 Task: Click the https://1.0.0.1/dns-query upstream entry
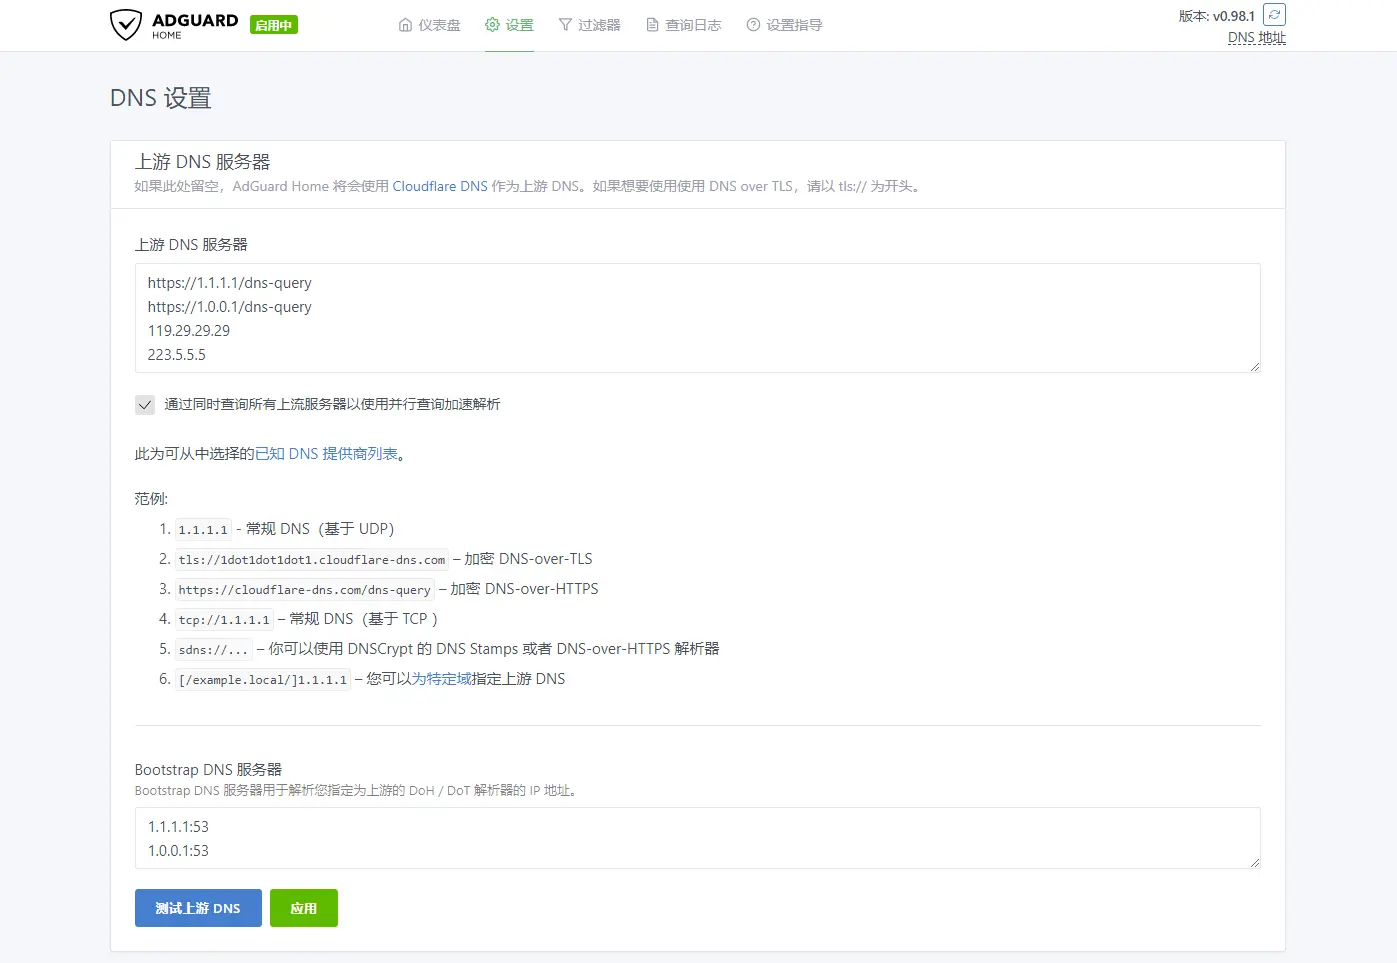coord(229,307)
